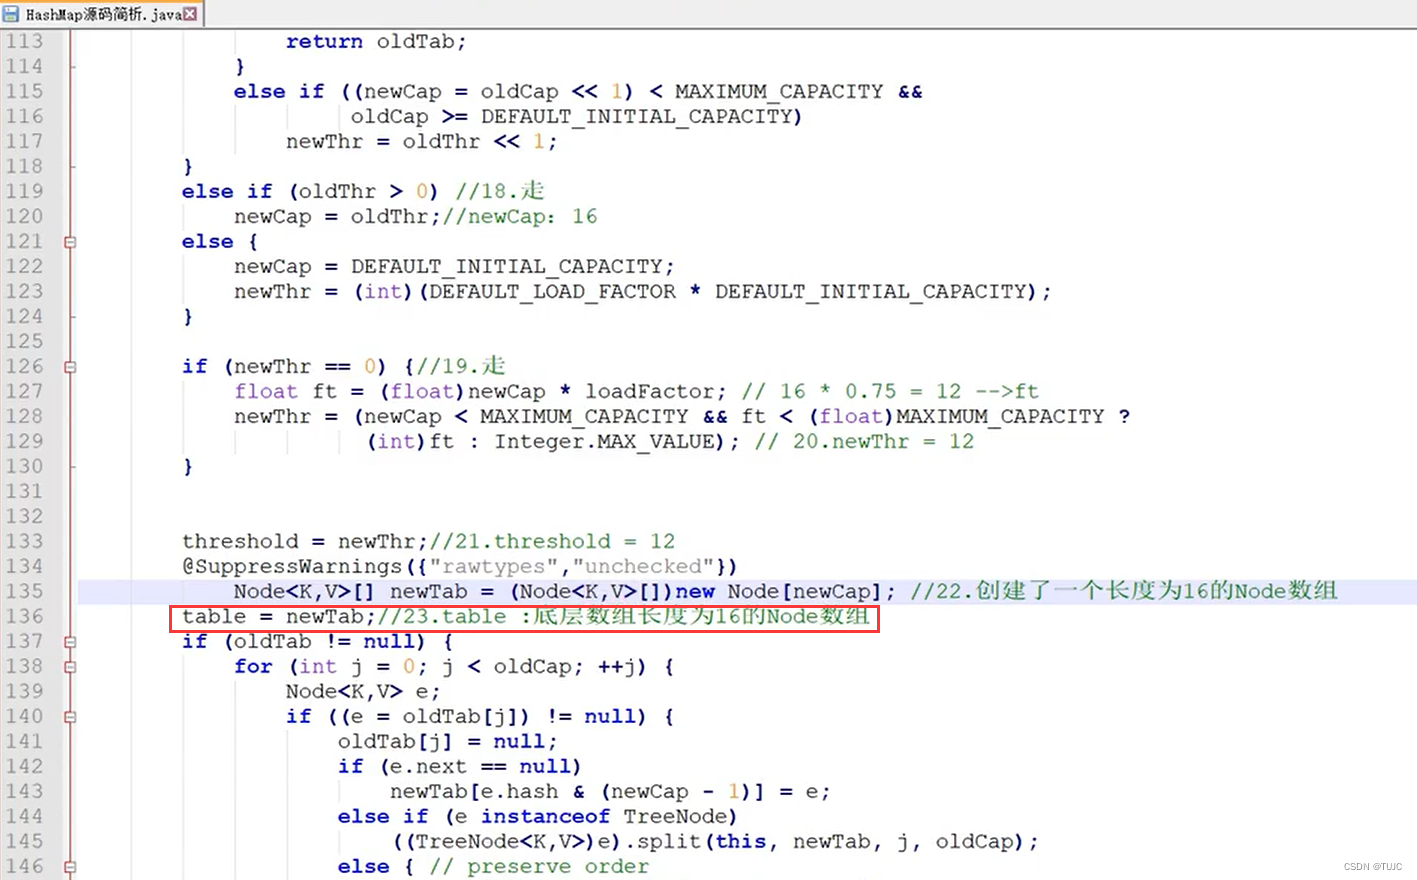Collapse the fold marker at line 140
1417x880 pixels.
tap(70, 717)
